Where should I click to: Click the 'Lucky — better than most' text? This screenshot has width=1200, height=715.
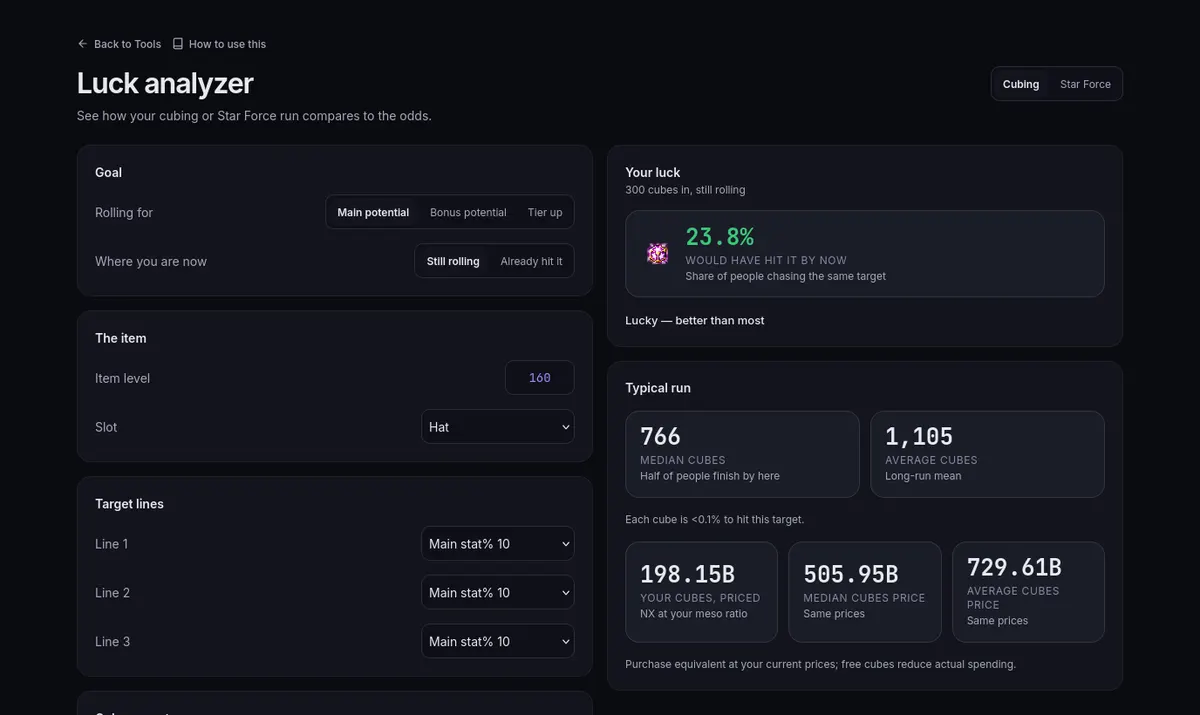pyautogui.click(x=695, y=321)
